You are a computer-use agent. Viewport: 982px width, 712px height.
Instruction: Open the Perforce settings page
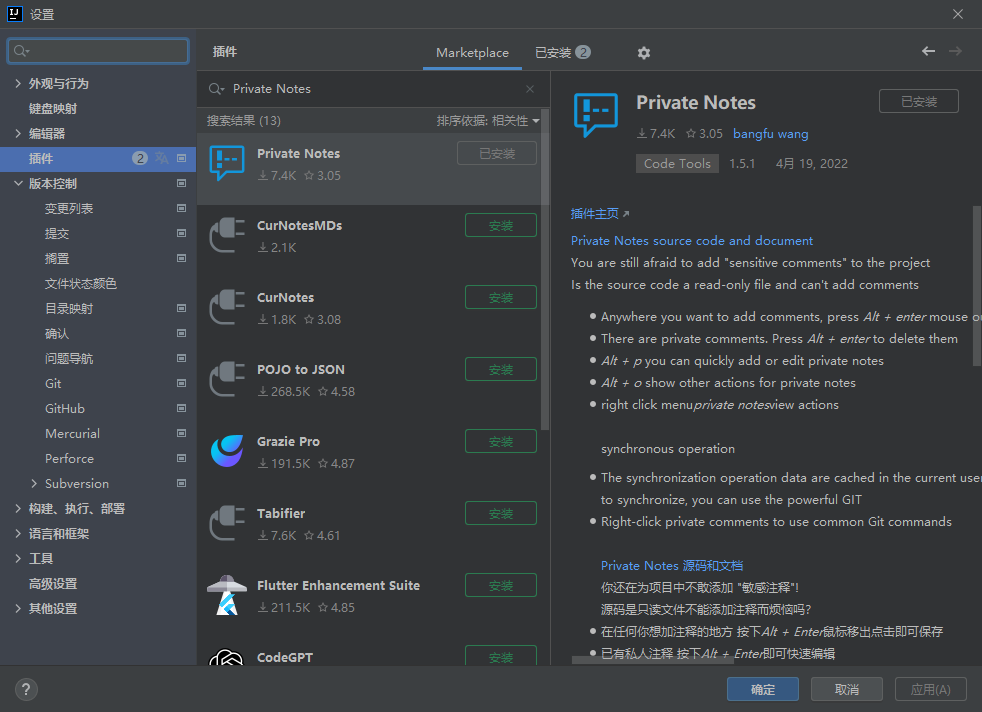(x=69, y=458)
